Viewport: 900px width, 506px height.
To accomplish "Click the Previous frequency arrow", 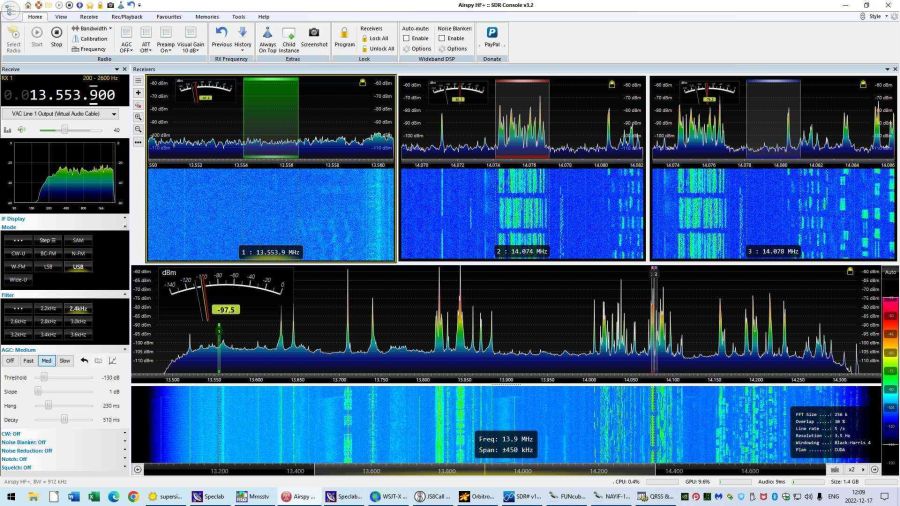I will click(221, 36).
